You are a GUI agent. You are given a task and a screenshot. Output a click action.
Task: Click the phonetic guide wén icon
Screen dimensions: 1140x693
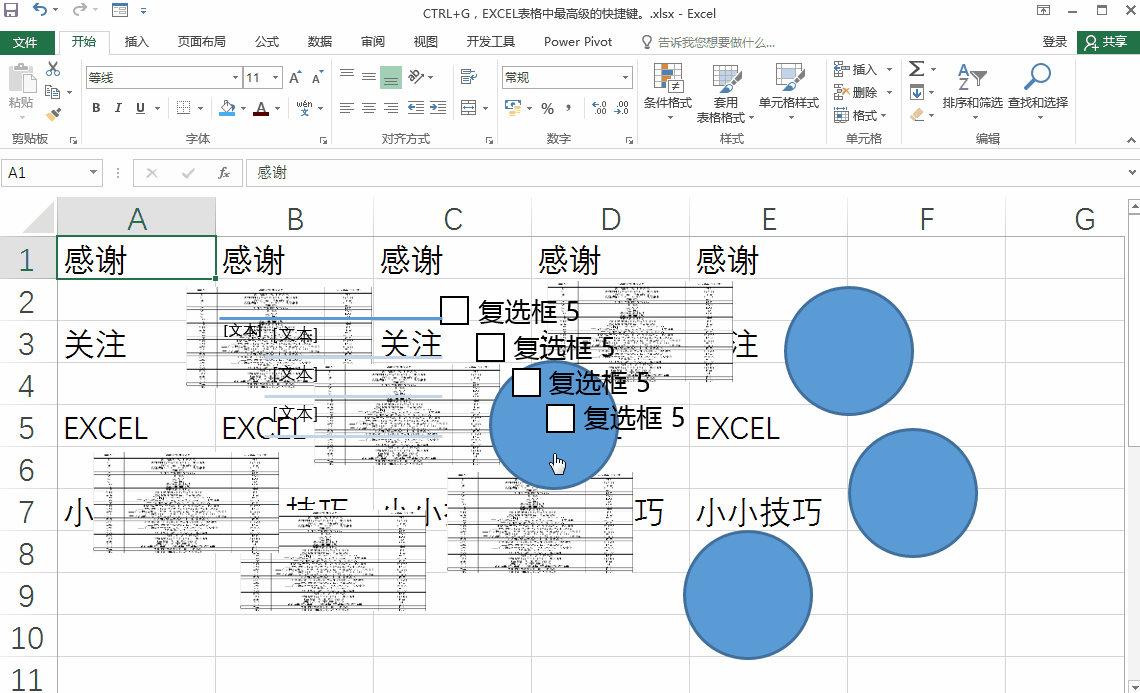(x=305, y=108)
